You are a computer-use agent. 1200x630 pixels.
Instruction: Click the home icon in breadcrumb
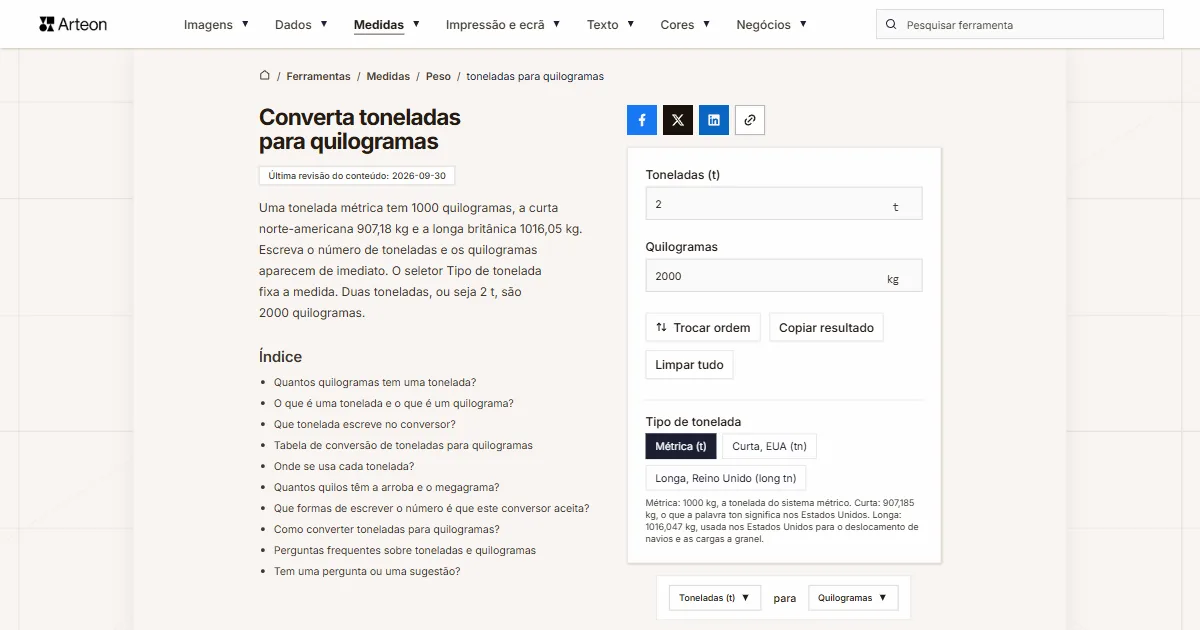click(x=265, y=75)
